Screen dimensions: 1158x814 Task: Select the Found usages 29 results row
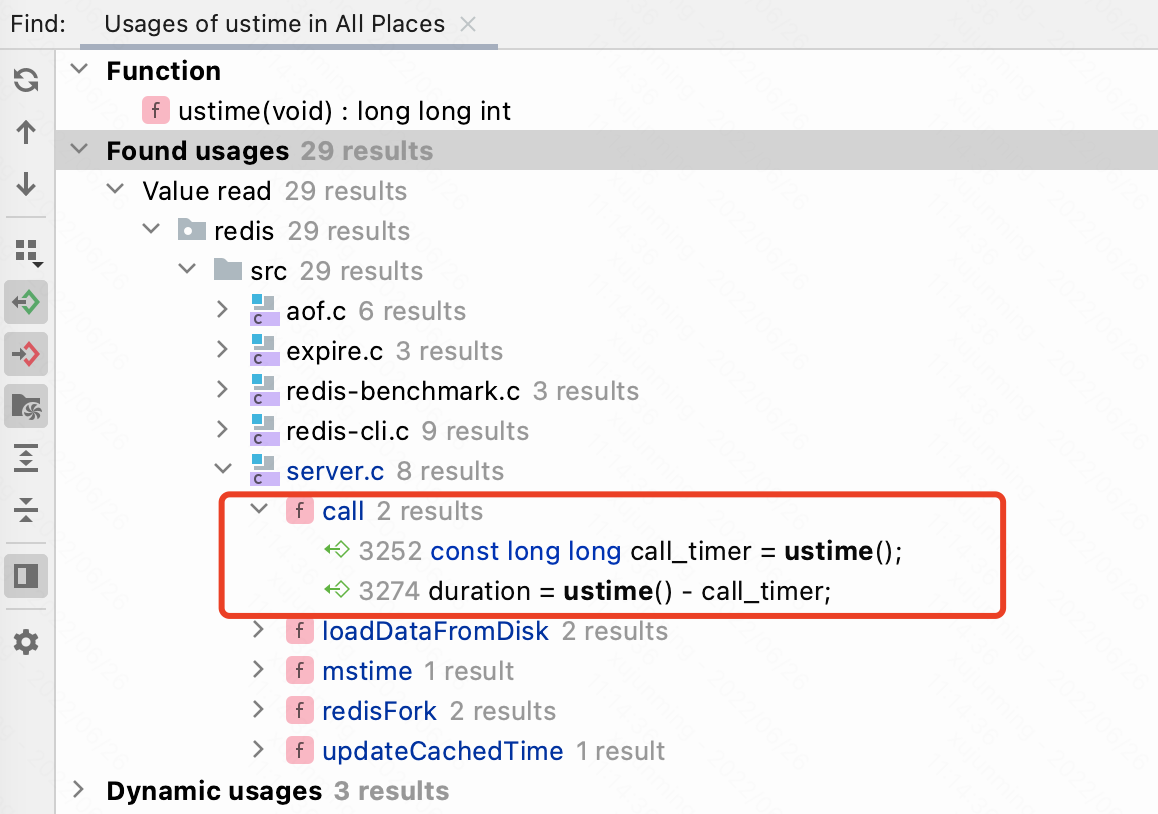coord(606,151)
